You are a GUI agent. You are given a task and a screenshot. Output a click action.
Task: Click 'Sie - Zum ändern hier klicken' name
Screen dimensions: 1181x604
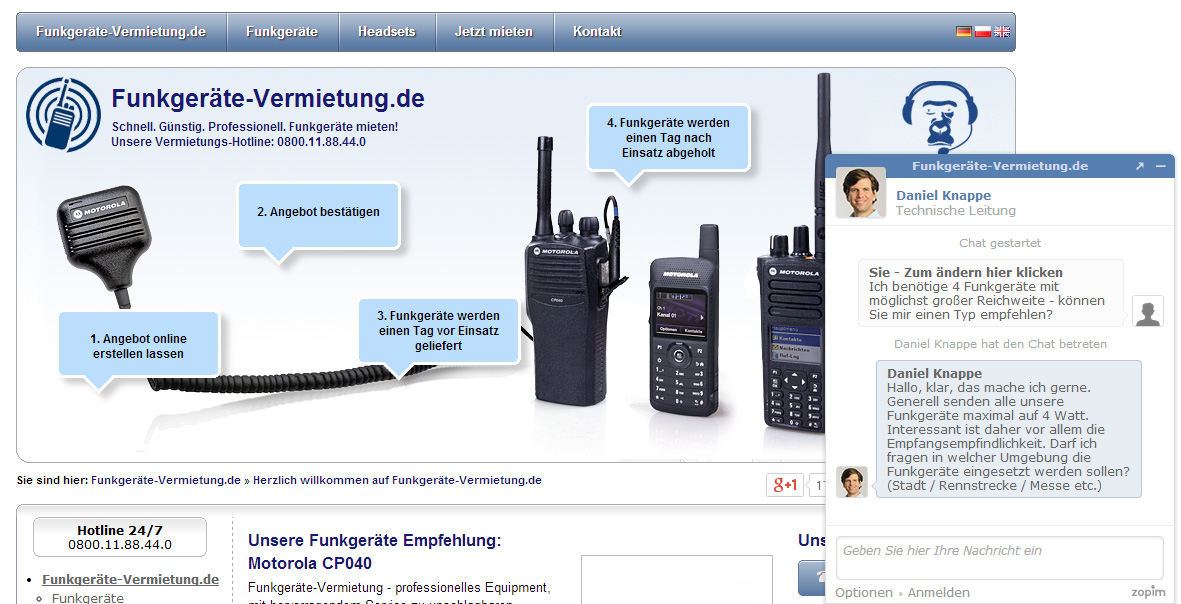pyautogui.click(x=966, y=273)
